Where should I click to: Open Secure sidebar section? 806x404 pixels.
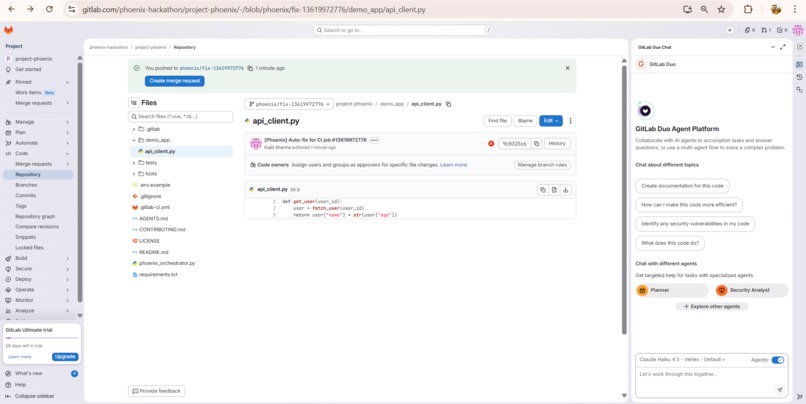tap(37, 268)
